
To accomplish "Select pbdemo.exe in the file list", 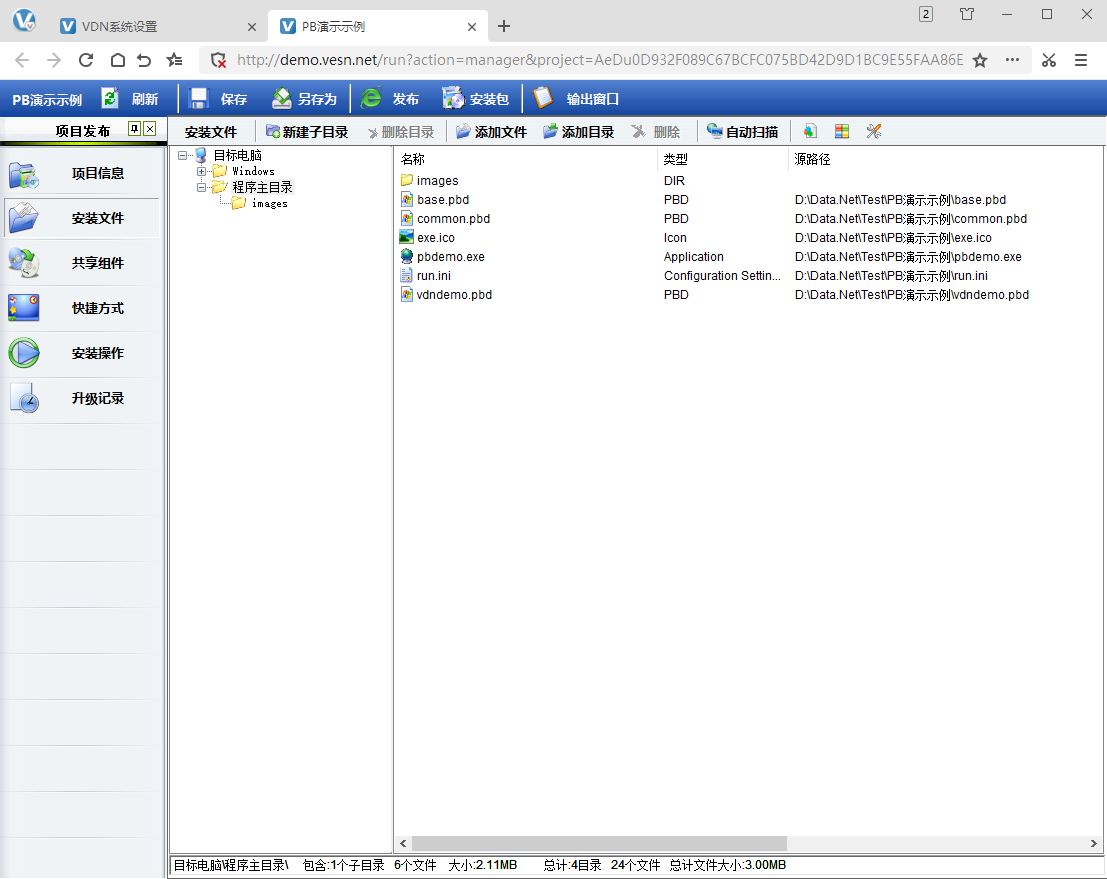I will click(450, 257).
